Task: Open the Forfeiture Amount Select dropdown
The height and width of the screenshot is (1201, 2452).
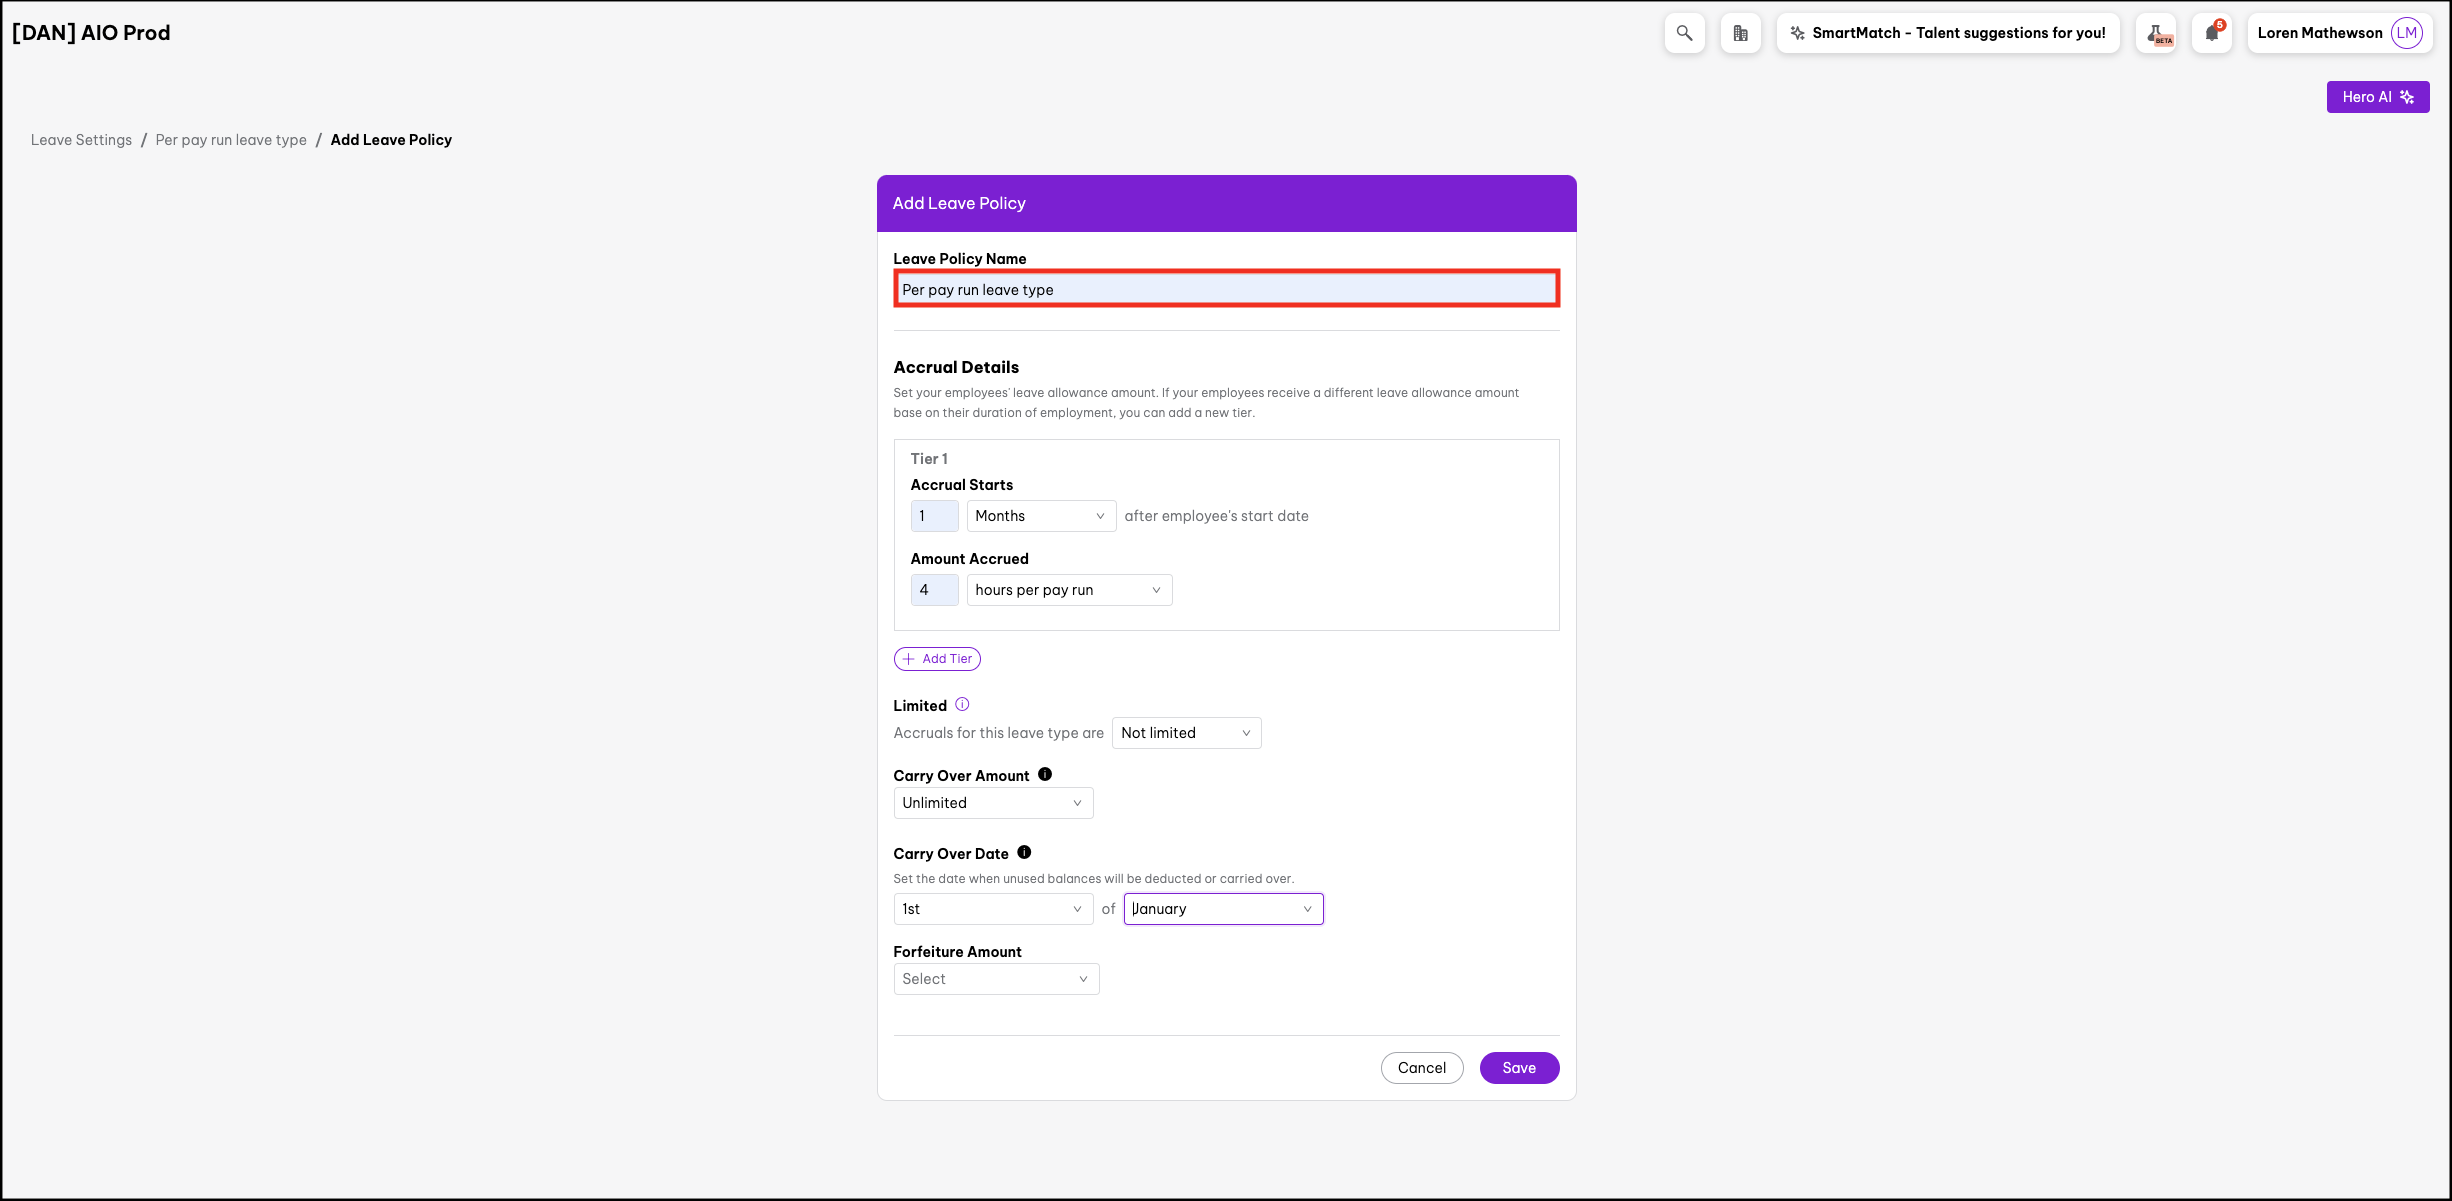Action: point(995,979)
